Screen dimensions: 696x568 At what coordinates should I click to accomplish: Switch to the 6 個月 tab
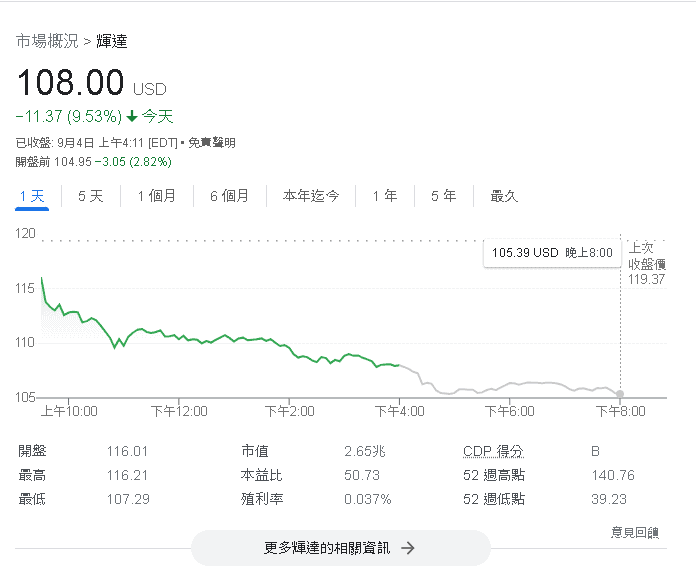pyautogui.click(x=229, y=196)
